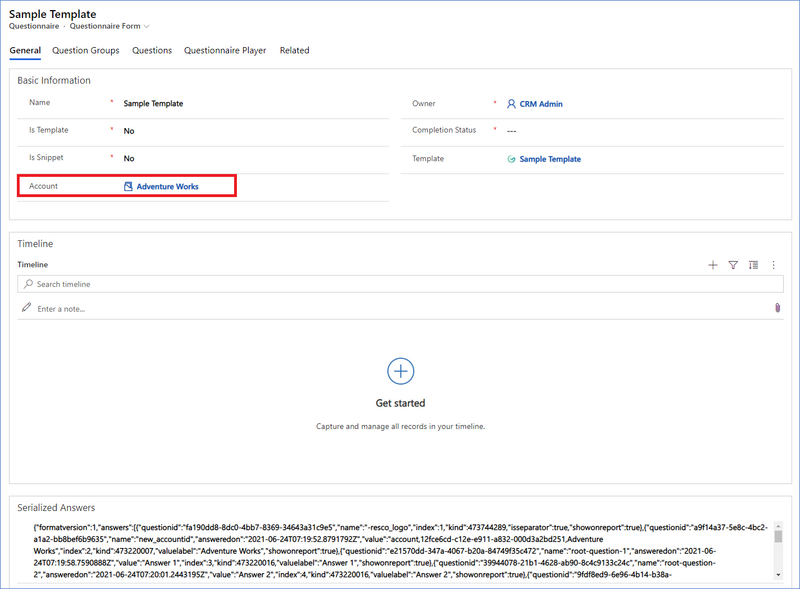Click the large Get started plus circle
The height and width of the screenshot is (589, 800).
(x=400, y=371)
